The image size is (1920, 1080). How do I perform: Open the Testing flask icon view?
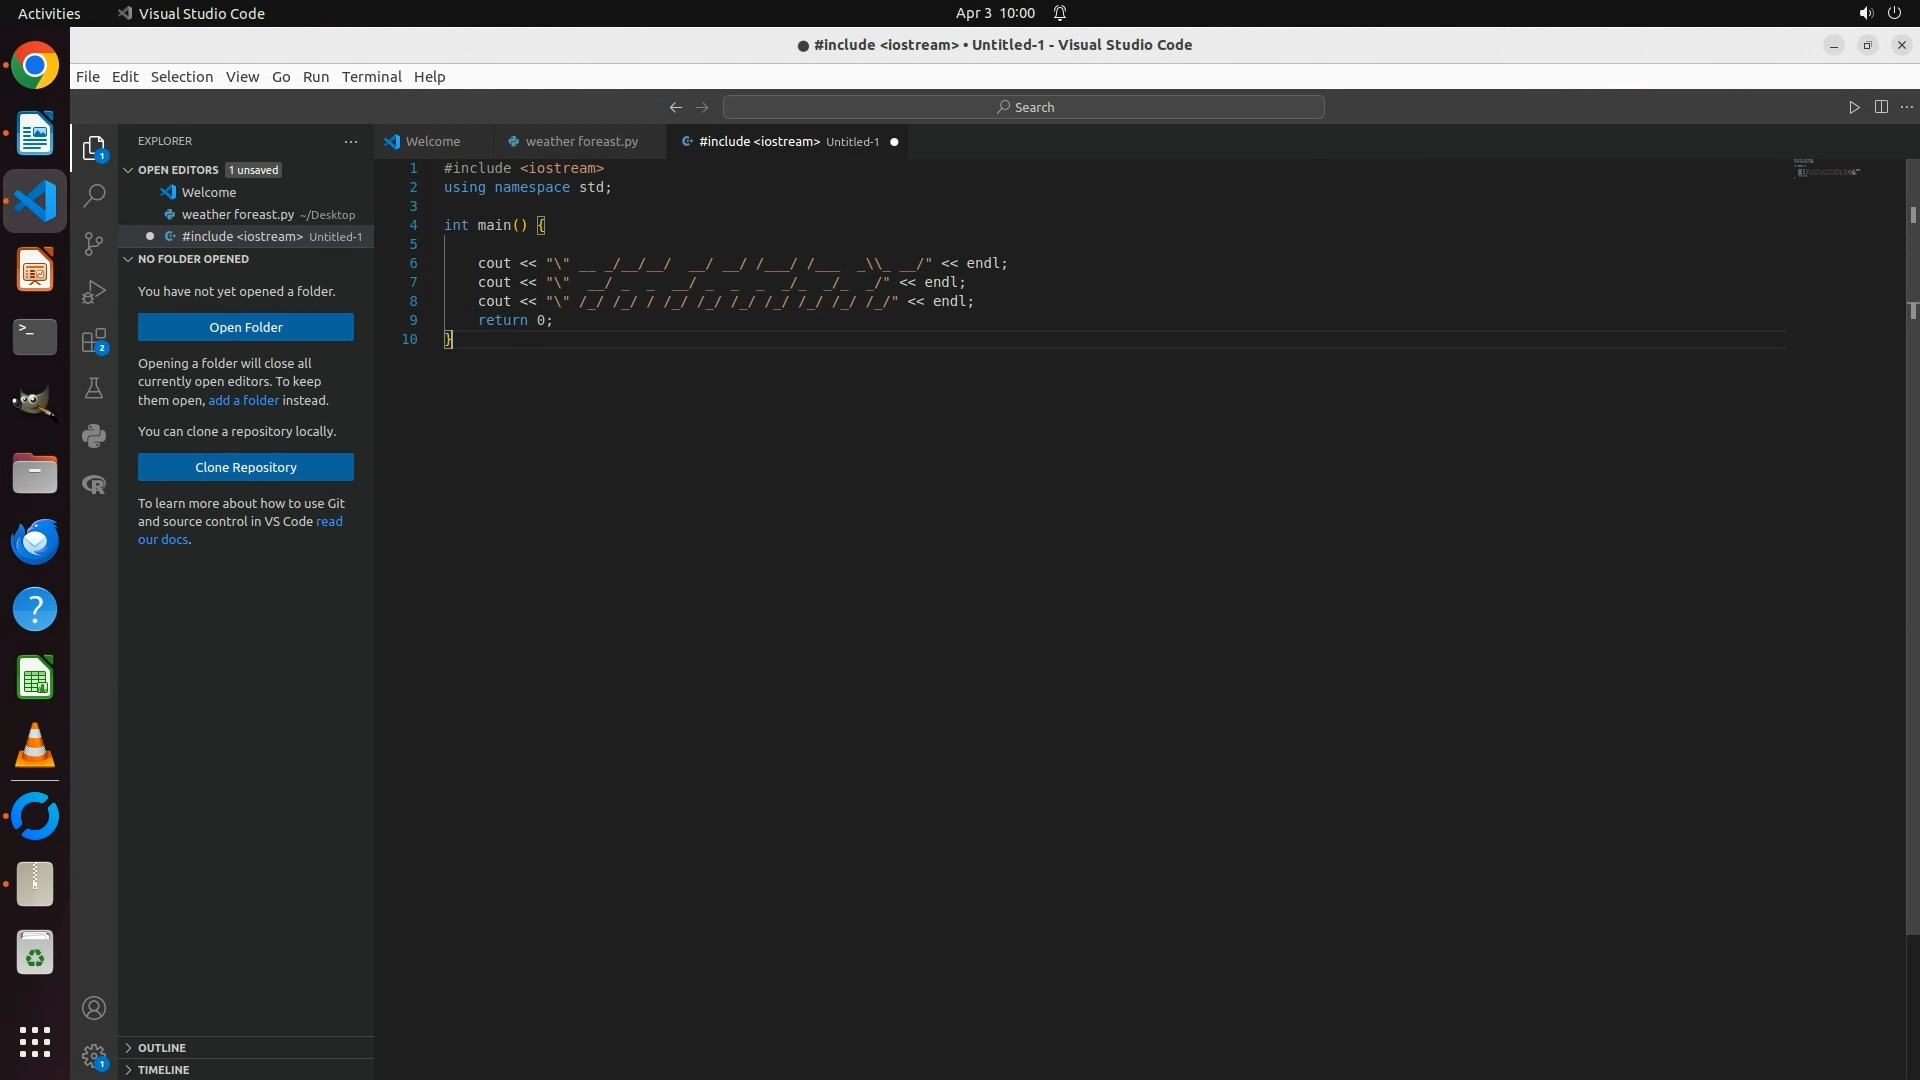click(x=94, y=388)
